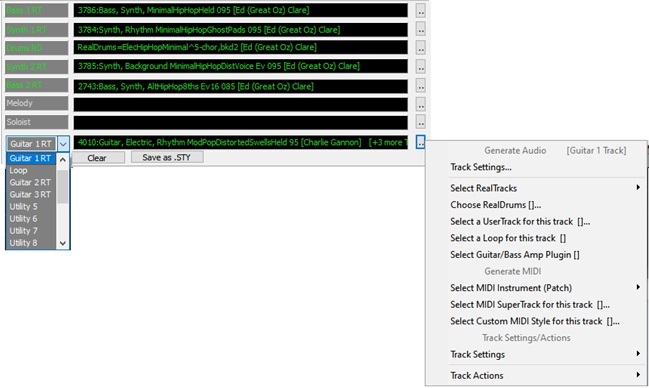Click the Melody track label button
Screen dimensions: 649x388
click(36, 104)
